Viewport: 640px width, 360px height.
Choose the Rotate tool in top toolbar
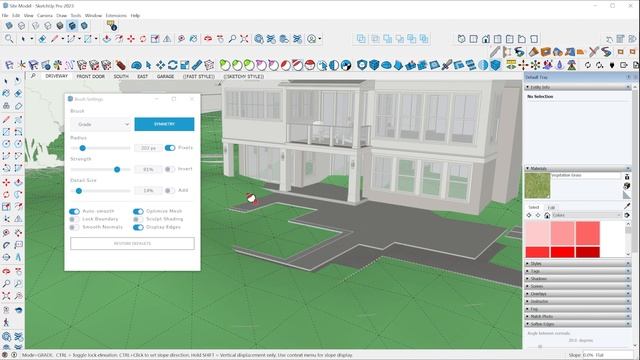[143, 39]
